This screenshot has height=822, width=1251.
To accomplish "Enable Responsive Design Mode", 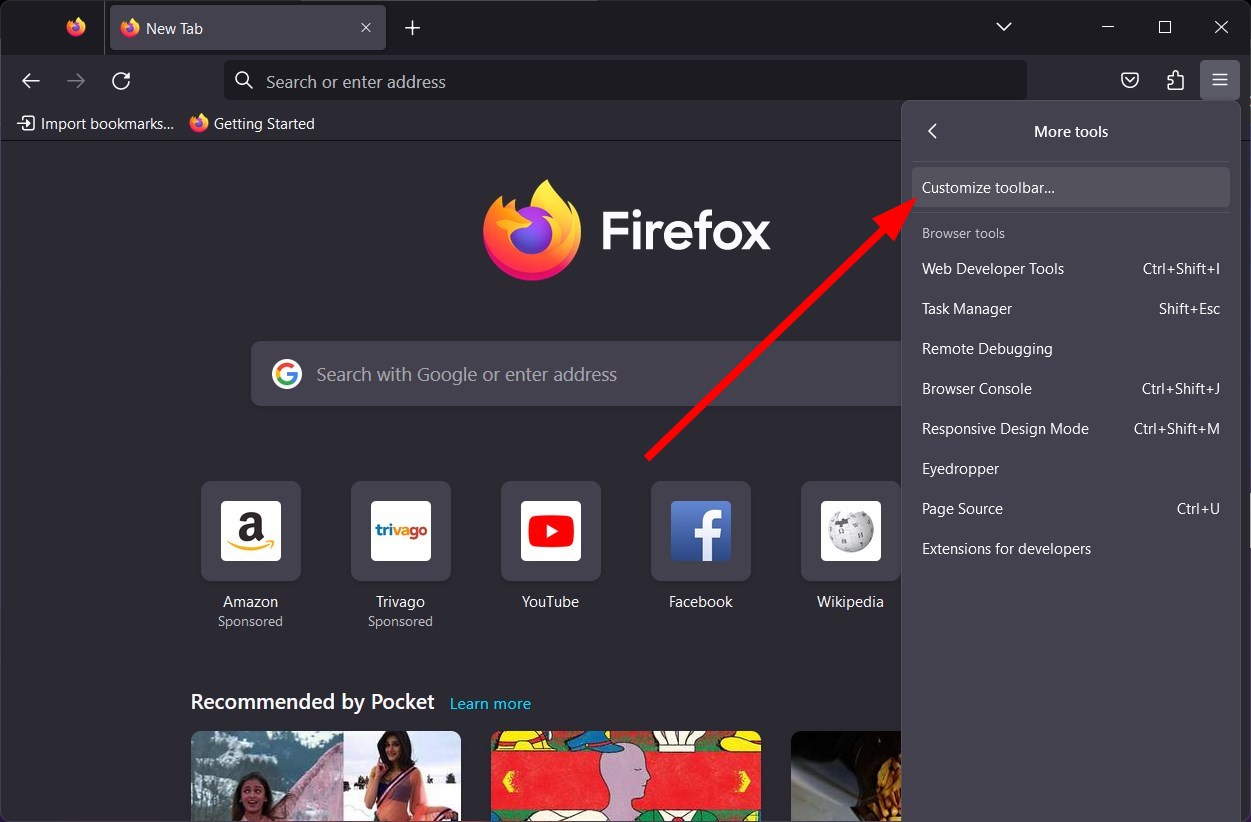I will tap(1071, 429).
